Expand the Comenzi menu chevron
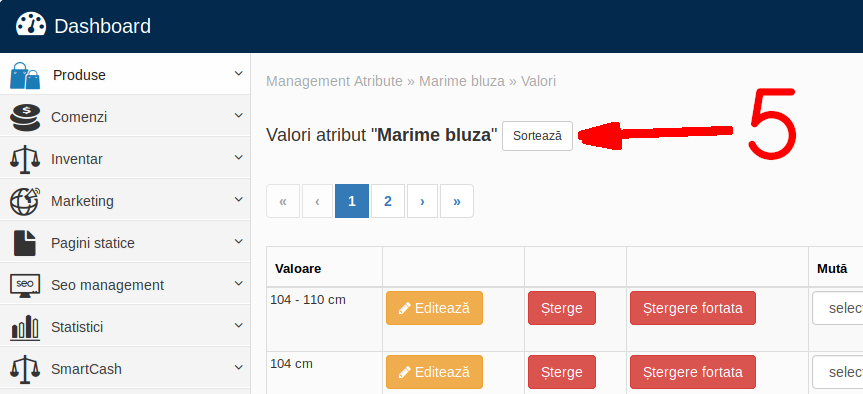The height and width of the screenshot is (394, 863). tap(238, 116)
